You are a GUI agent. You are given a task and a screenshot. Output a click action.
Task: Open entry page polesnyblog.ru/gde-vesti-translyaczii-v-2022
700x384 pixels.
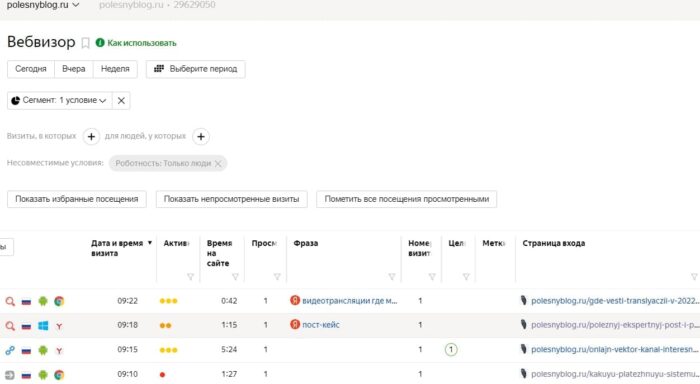point(615,301)
